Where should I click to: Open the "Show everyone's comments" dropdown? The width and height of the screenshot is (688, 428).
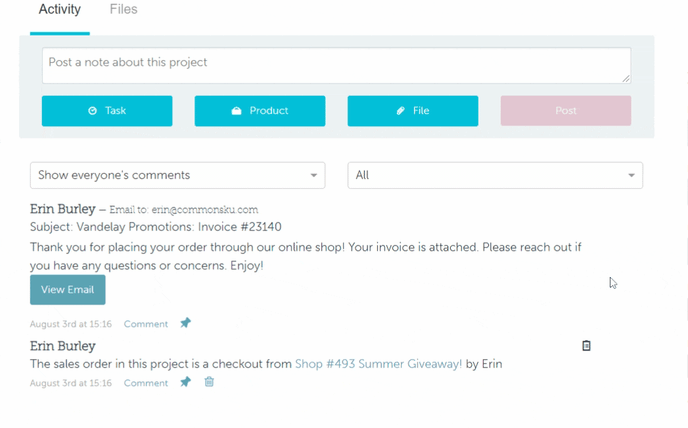pos(177,175)
